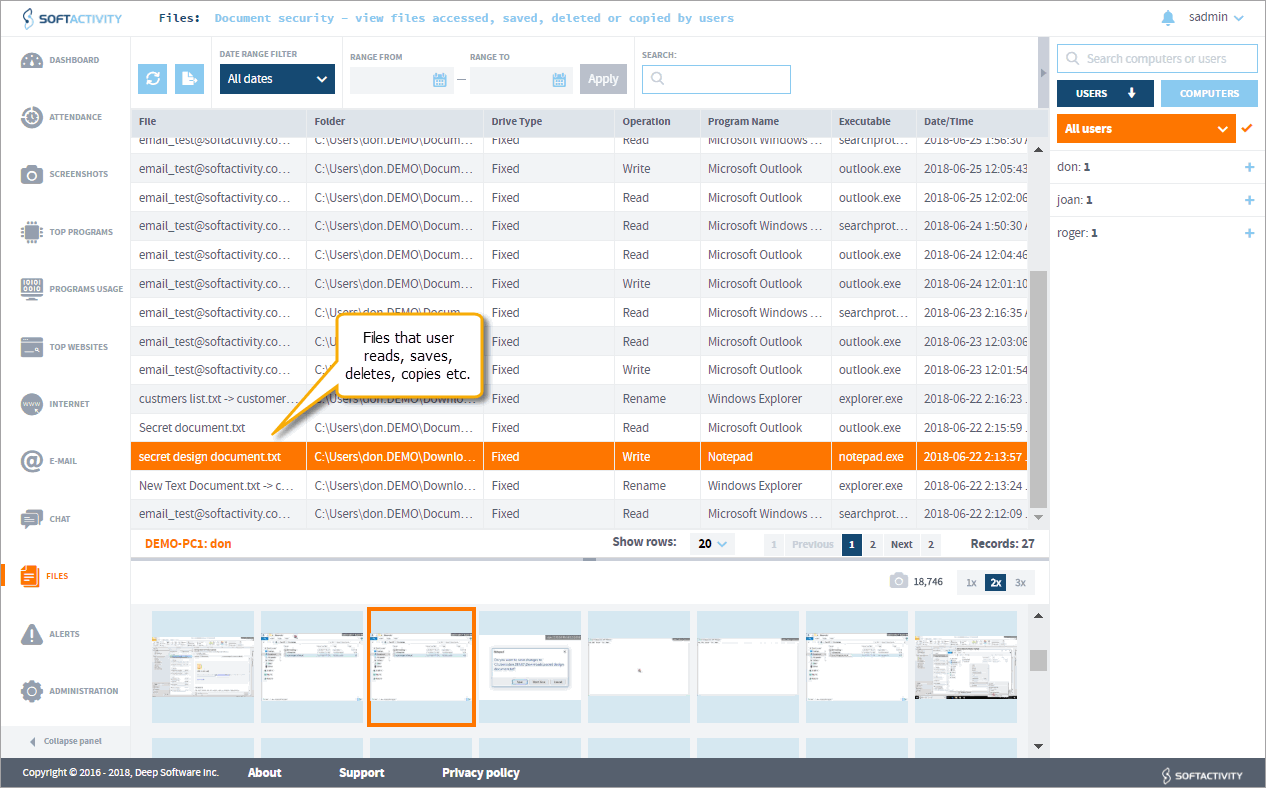The image size is (1266, 788).
Task: Click the Search computers or users field
Action: (1157, 59)
